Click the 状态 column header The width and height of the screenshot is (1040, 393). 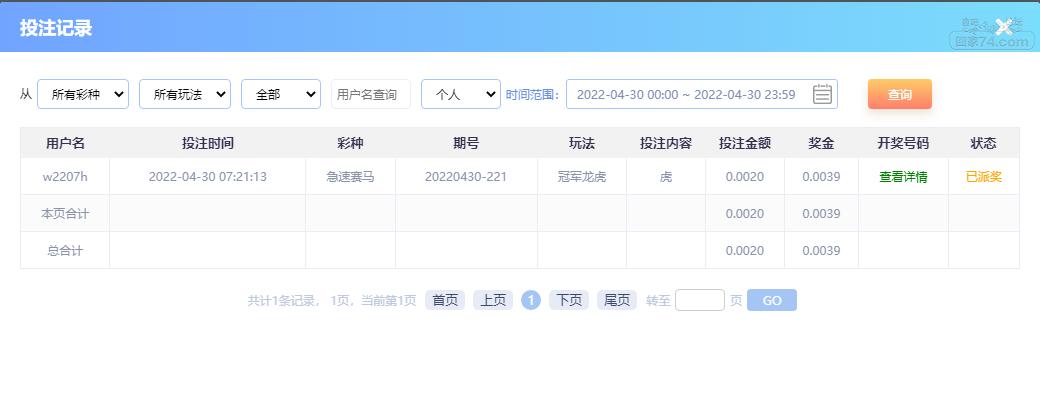click(x=984, y=143)
